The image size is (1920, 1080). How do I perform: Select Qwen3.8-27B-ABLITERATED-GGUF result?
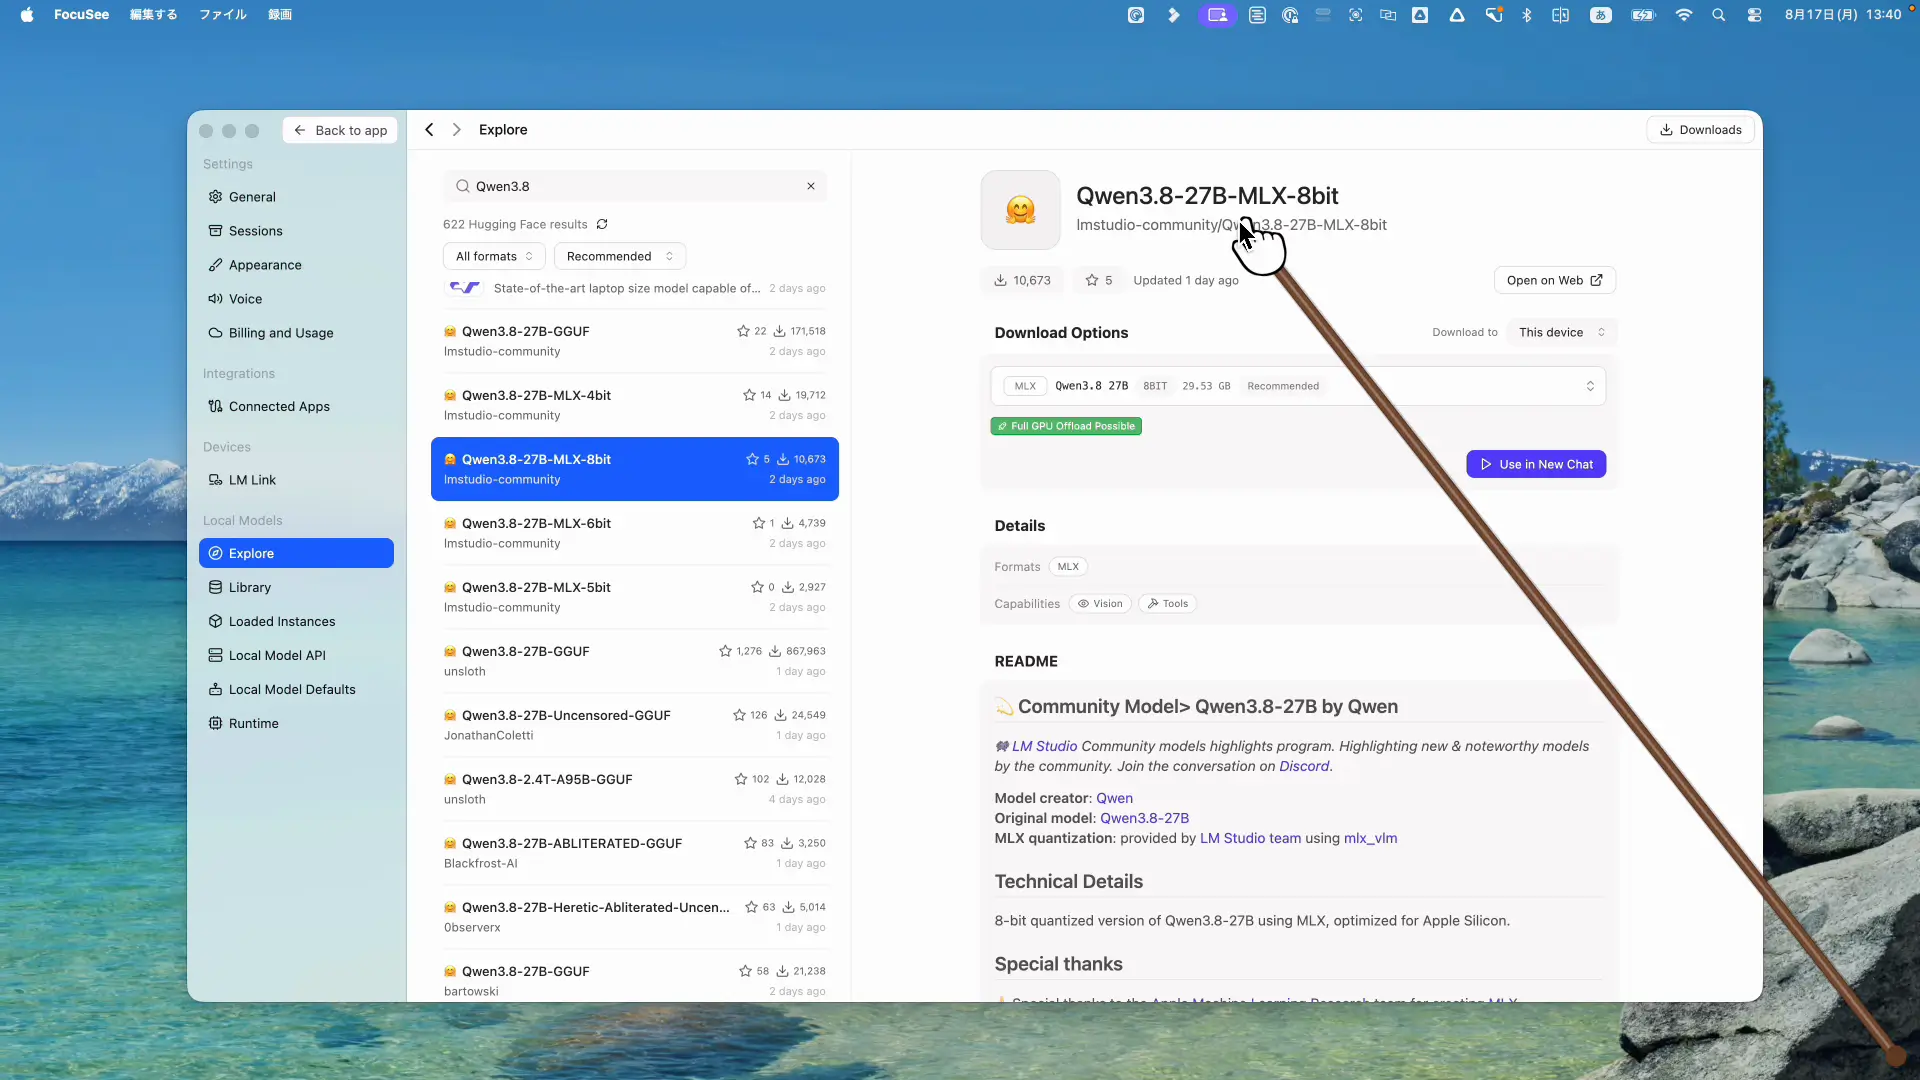(x=635, y=853)
